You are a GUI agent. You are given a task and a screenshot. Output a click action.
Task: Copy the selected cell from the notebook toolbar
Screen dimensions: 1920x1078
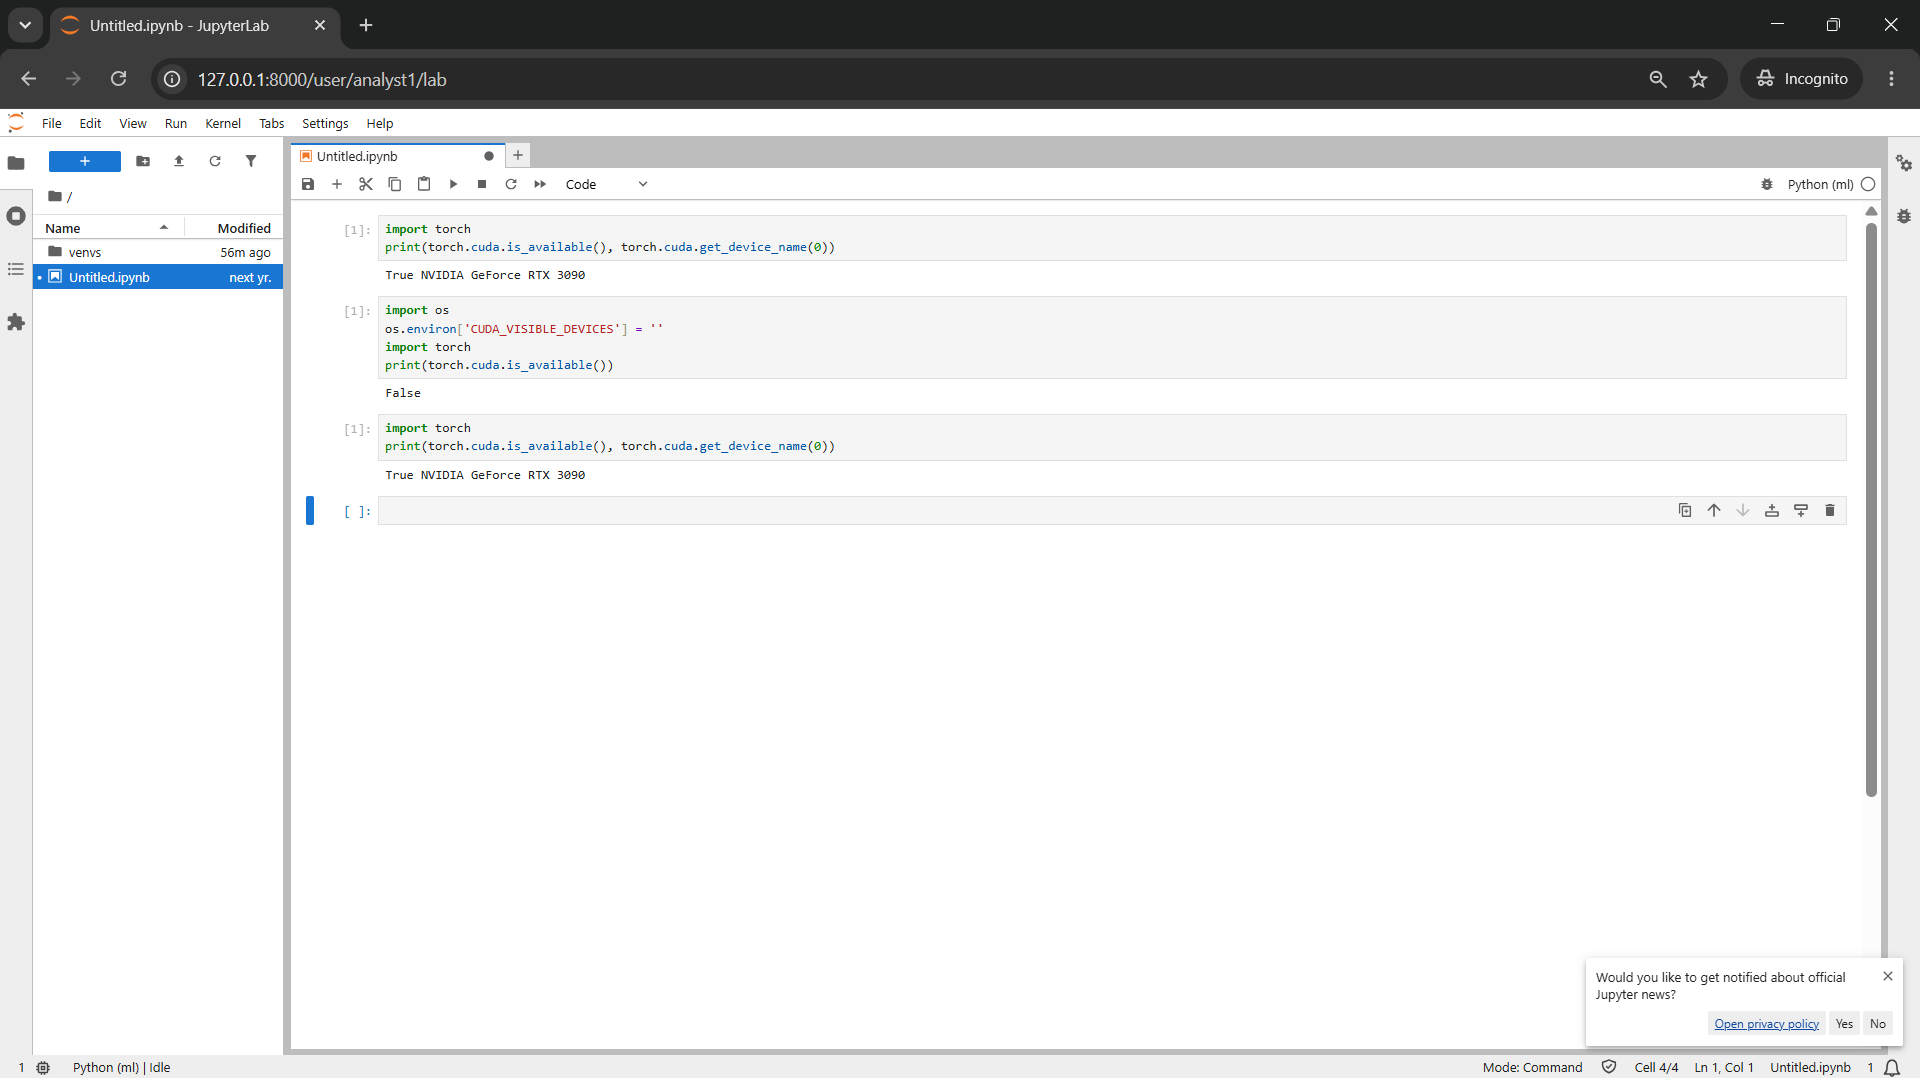click(x=395, y=184)
